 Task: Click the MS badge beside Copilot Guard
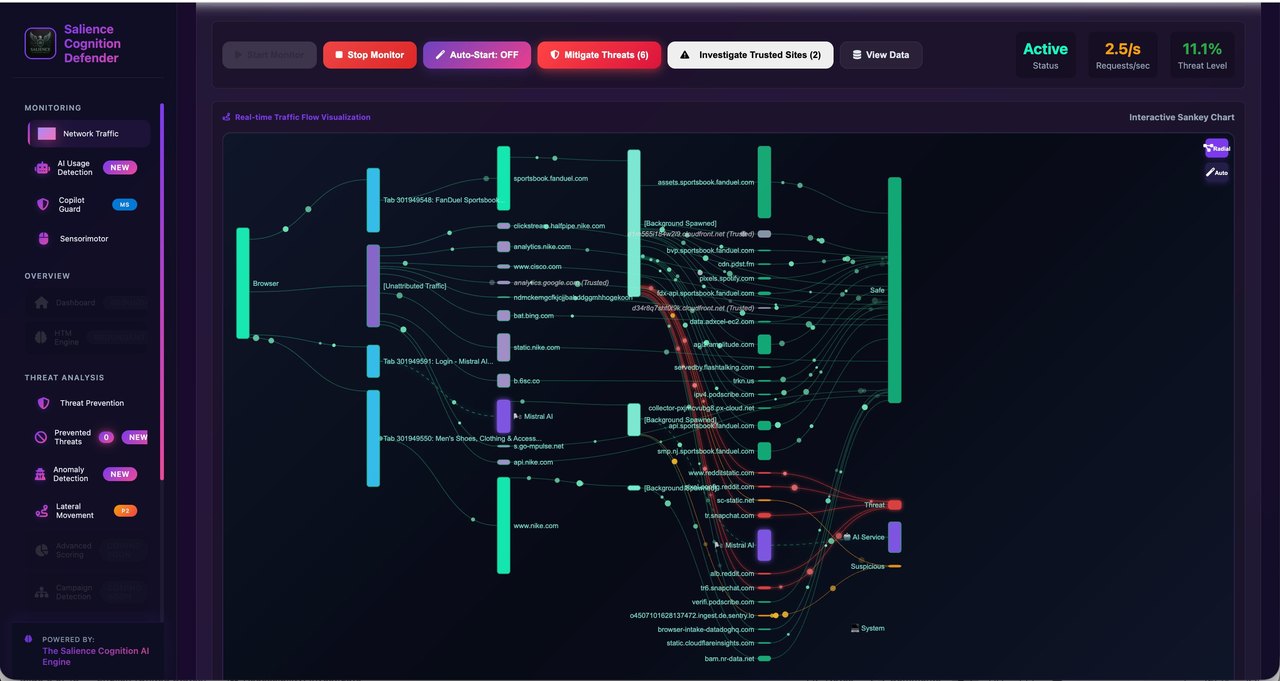click(125, 205)
